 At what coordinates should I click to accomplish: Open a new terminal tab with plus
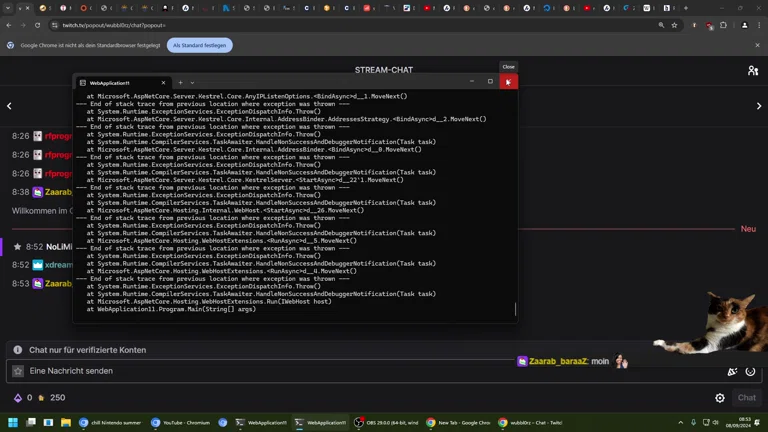click(x=180, y=82)
